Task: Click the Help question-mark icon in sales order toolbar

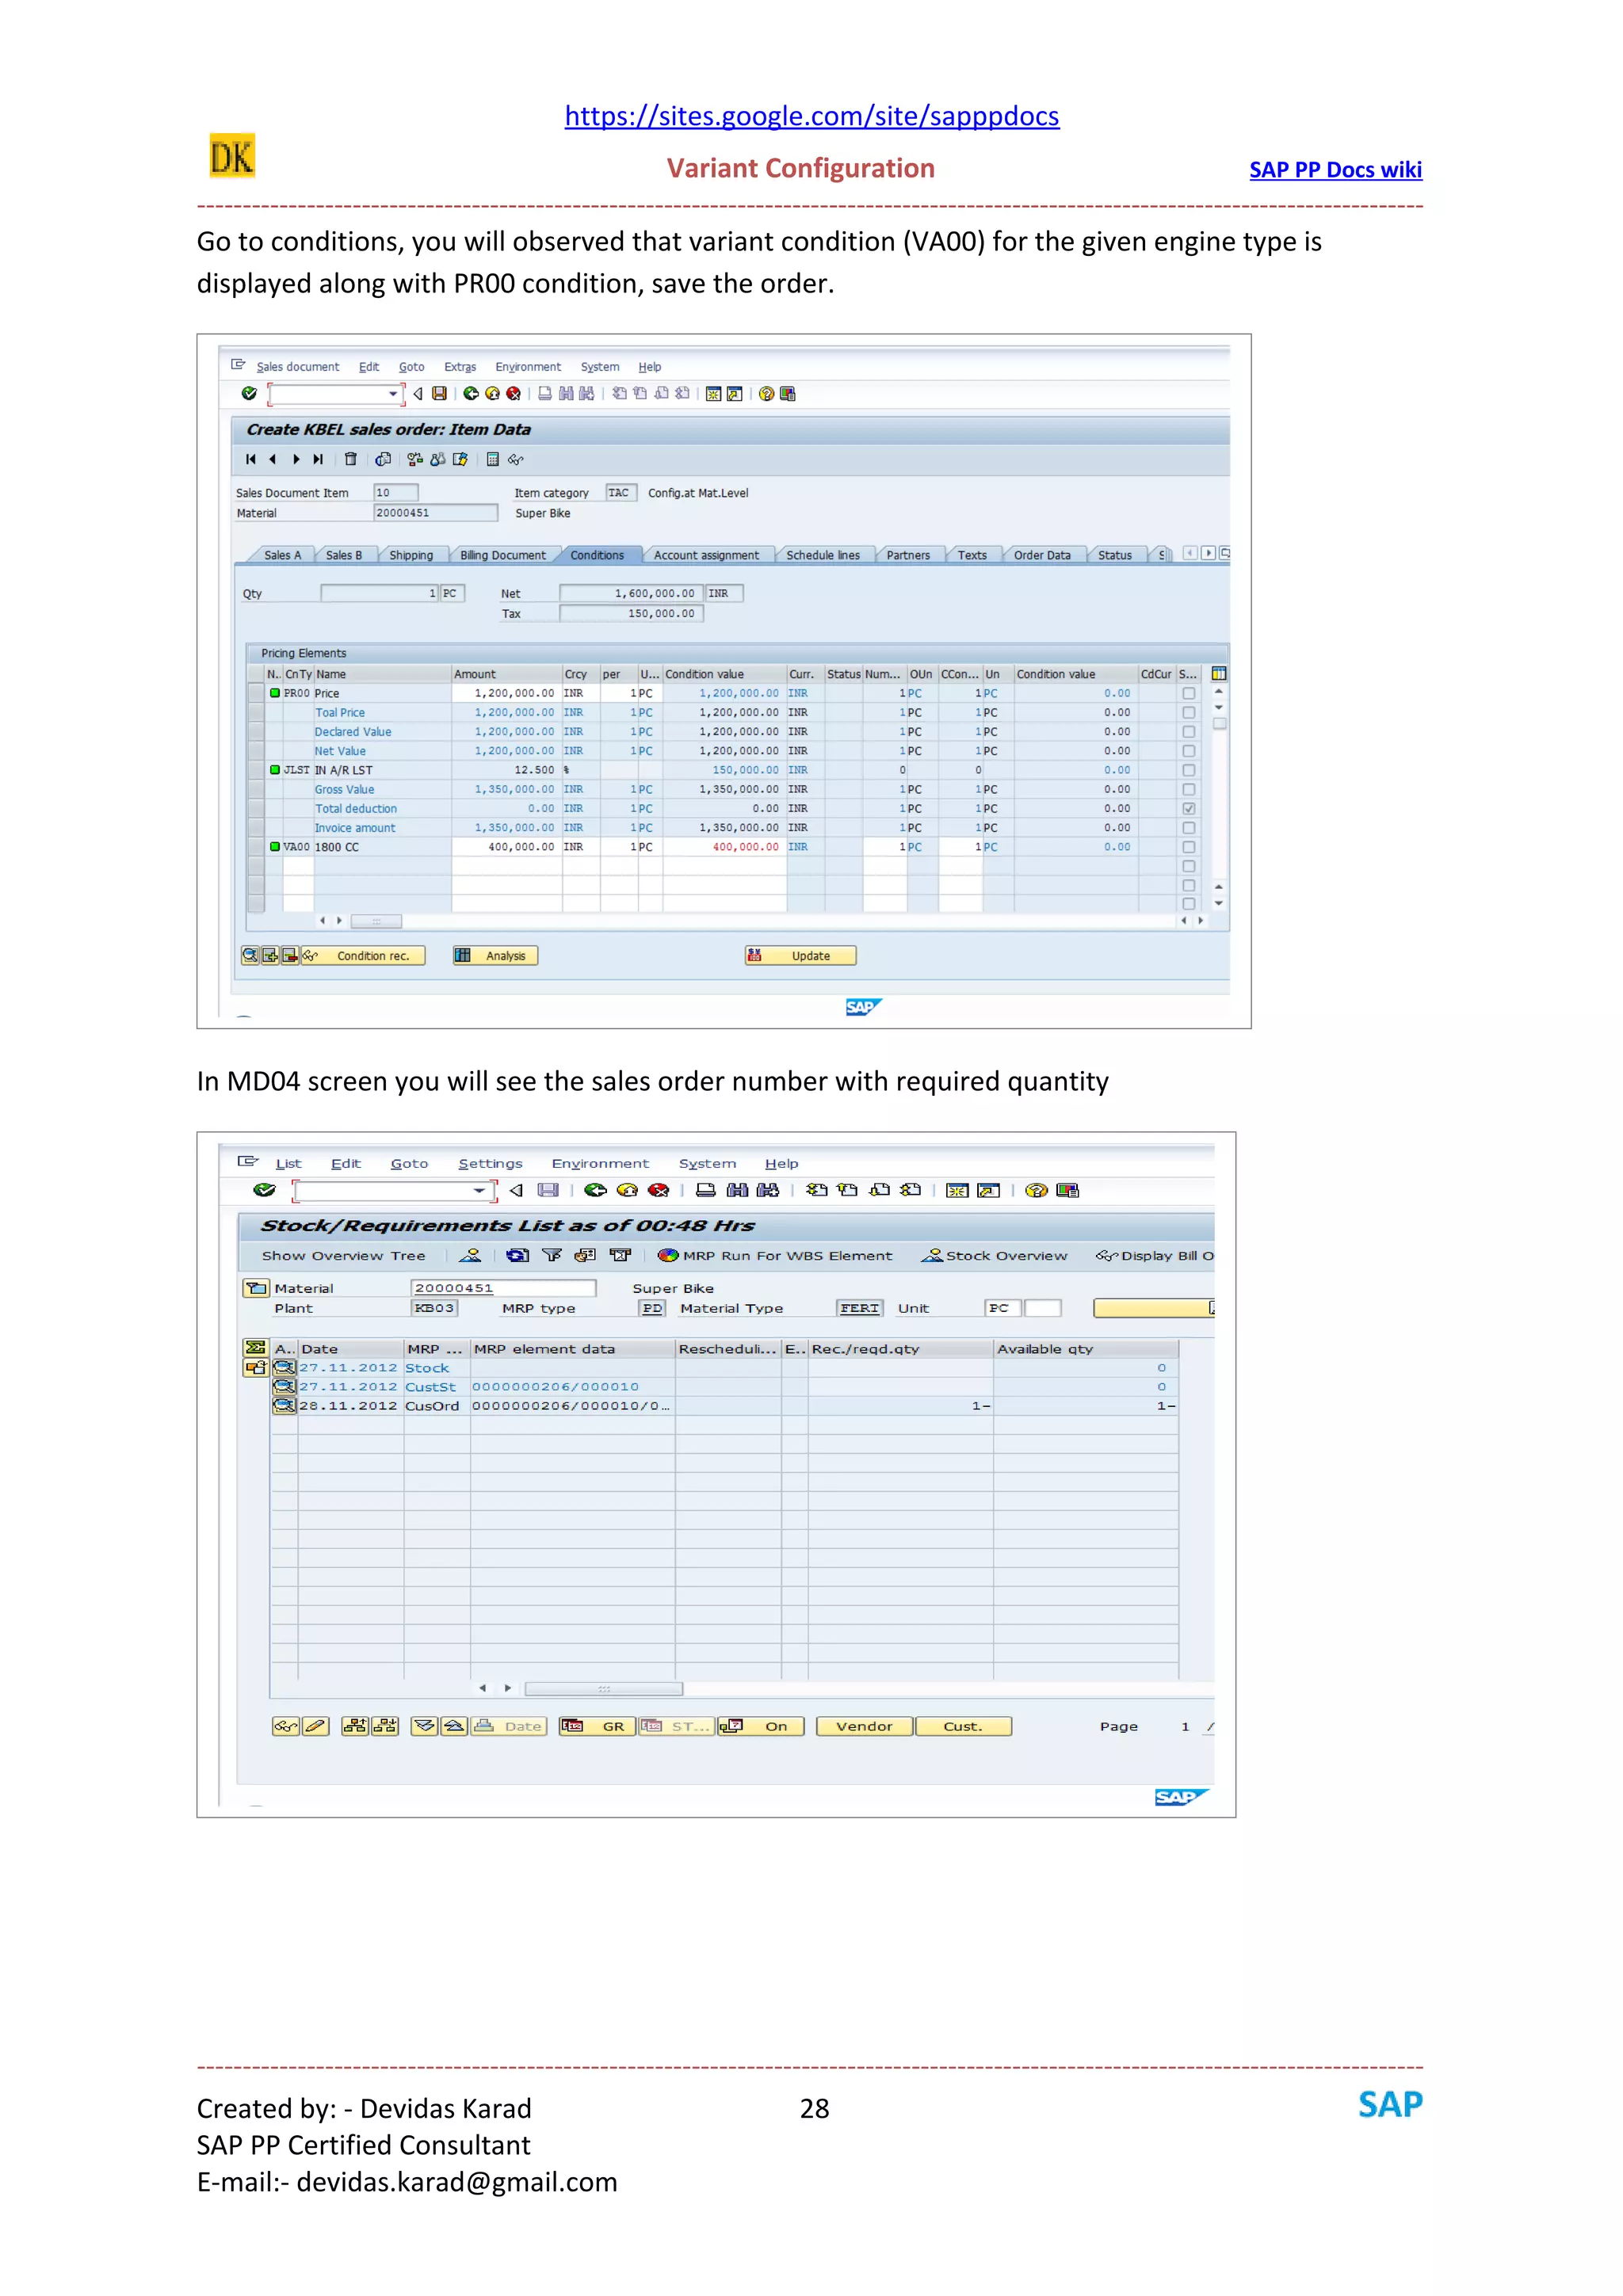Action: point(766,394)
